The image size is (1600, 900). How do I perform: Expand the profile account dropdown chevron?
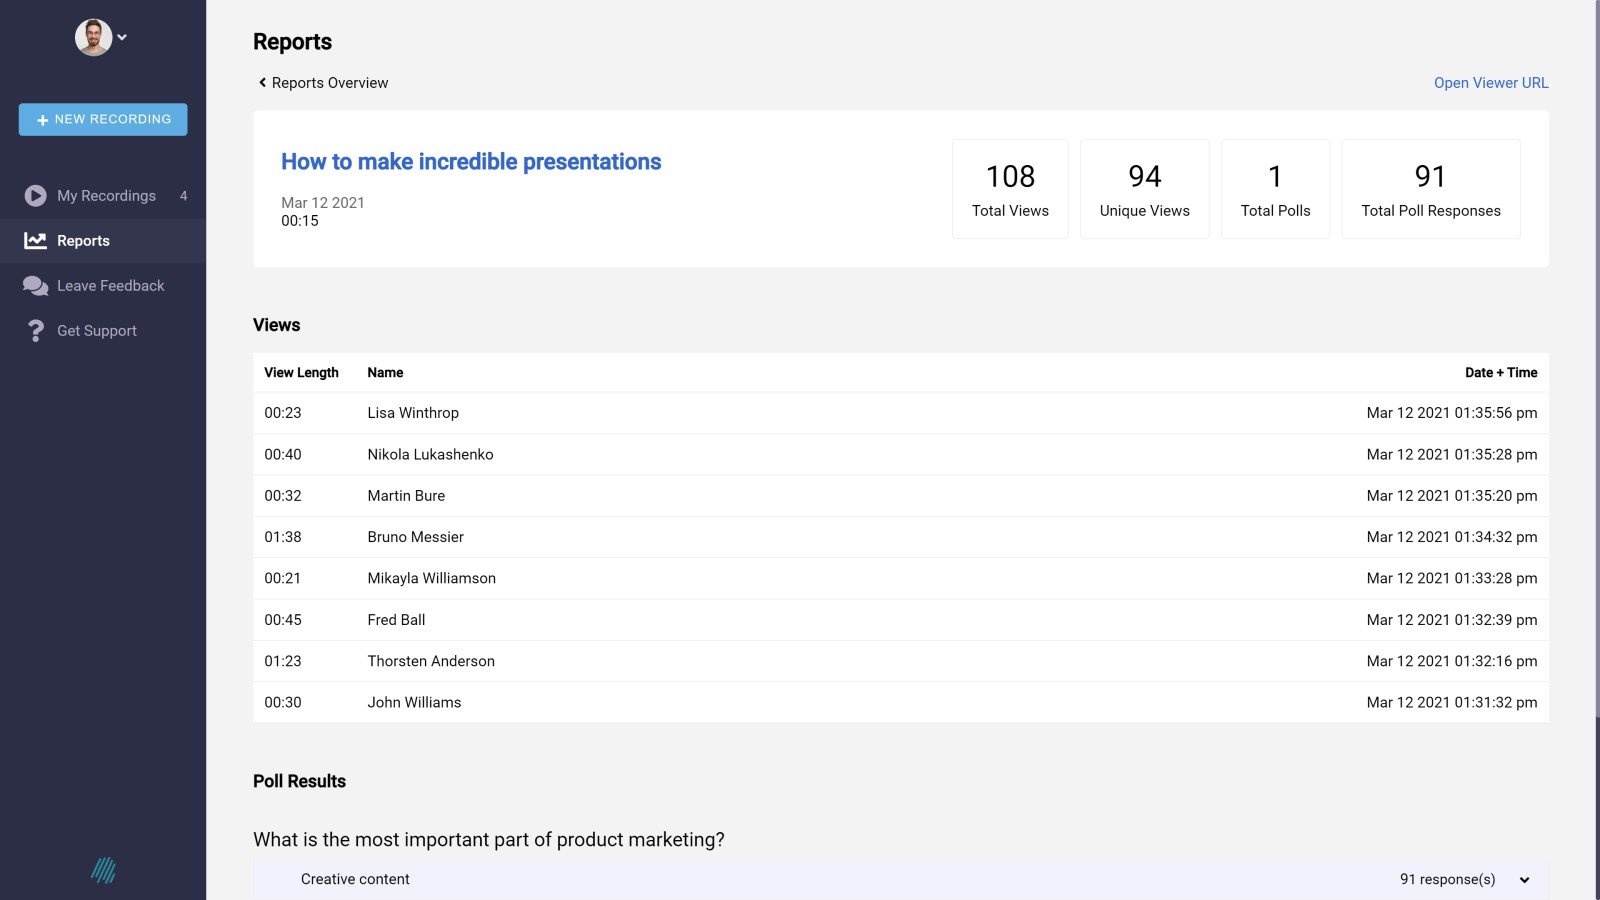coord(122,38)
